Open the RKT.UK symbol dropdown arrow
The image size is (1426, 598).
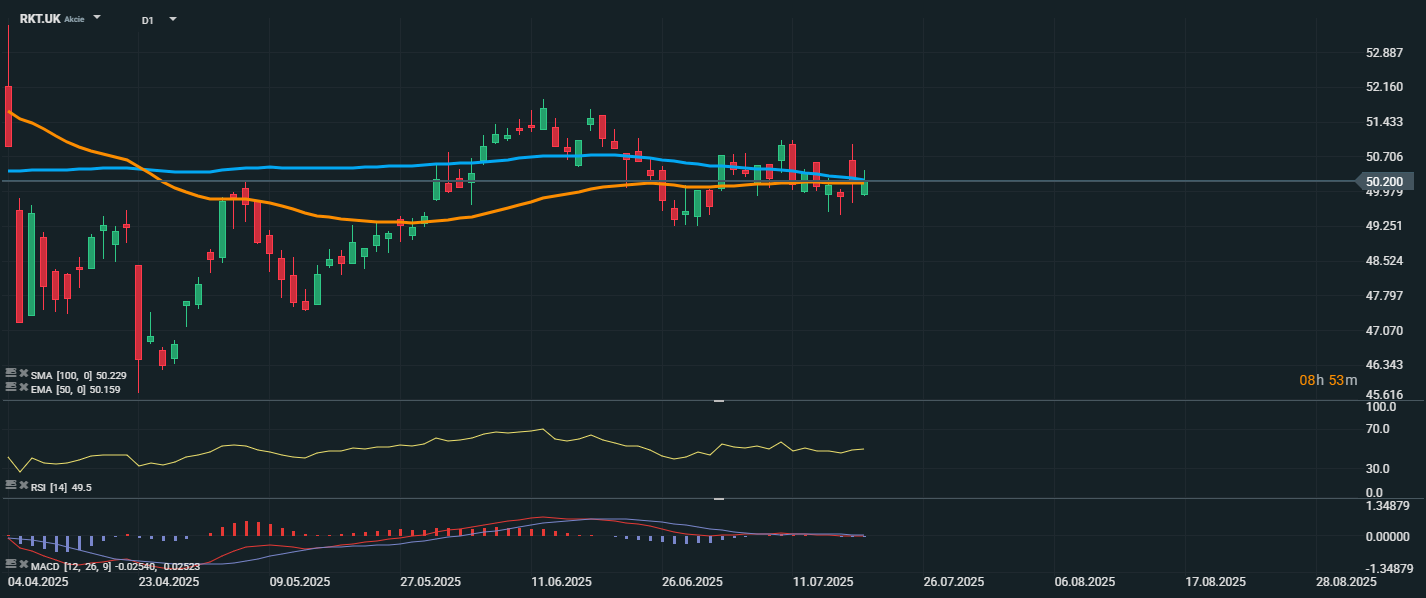point(97,18)
